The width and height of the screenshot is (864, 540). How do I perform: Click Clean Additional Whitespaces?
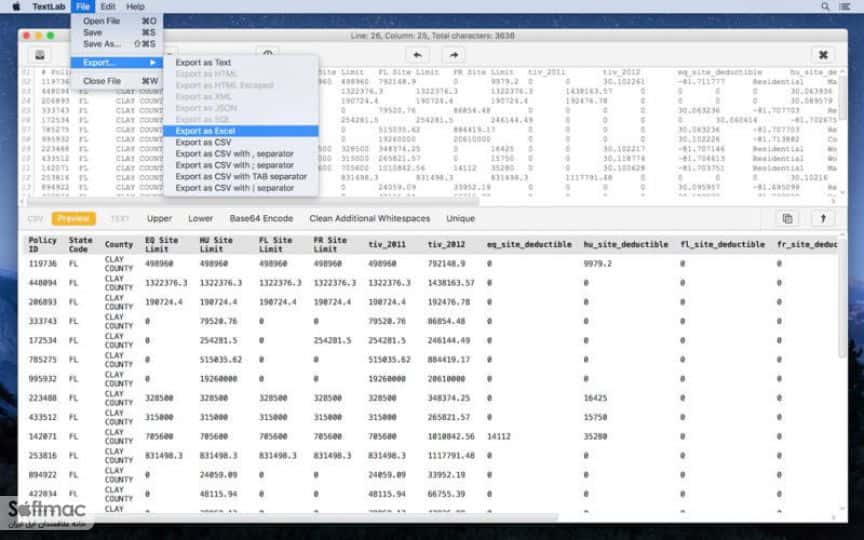tap(370, 219)
